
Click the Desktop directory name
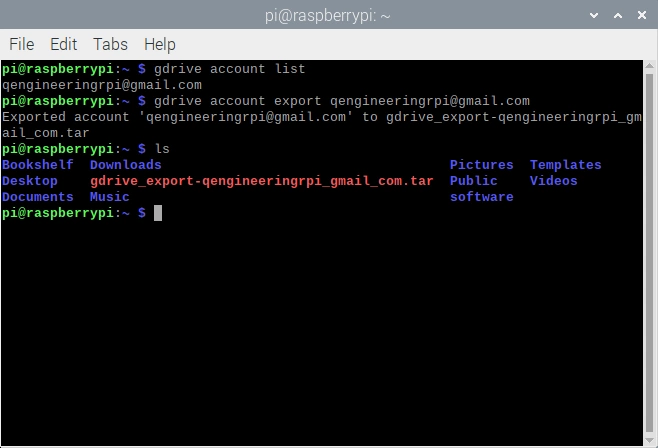tap(30, 181)
